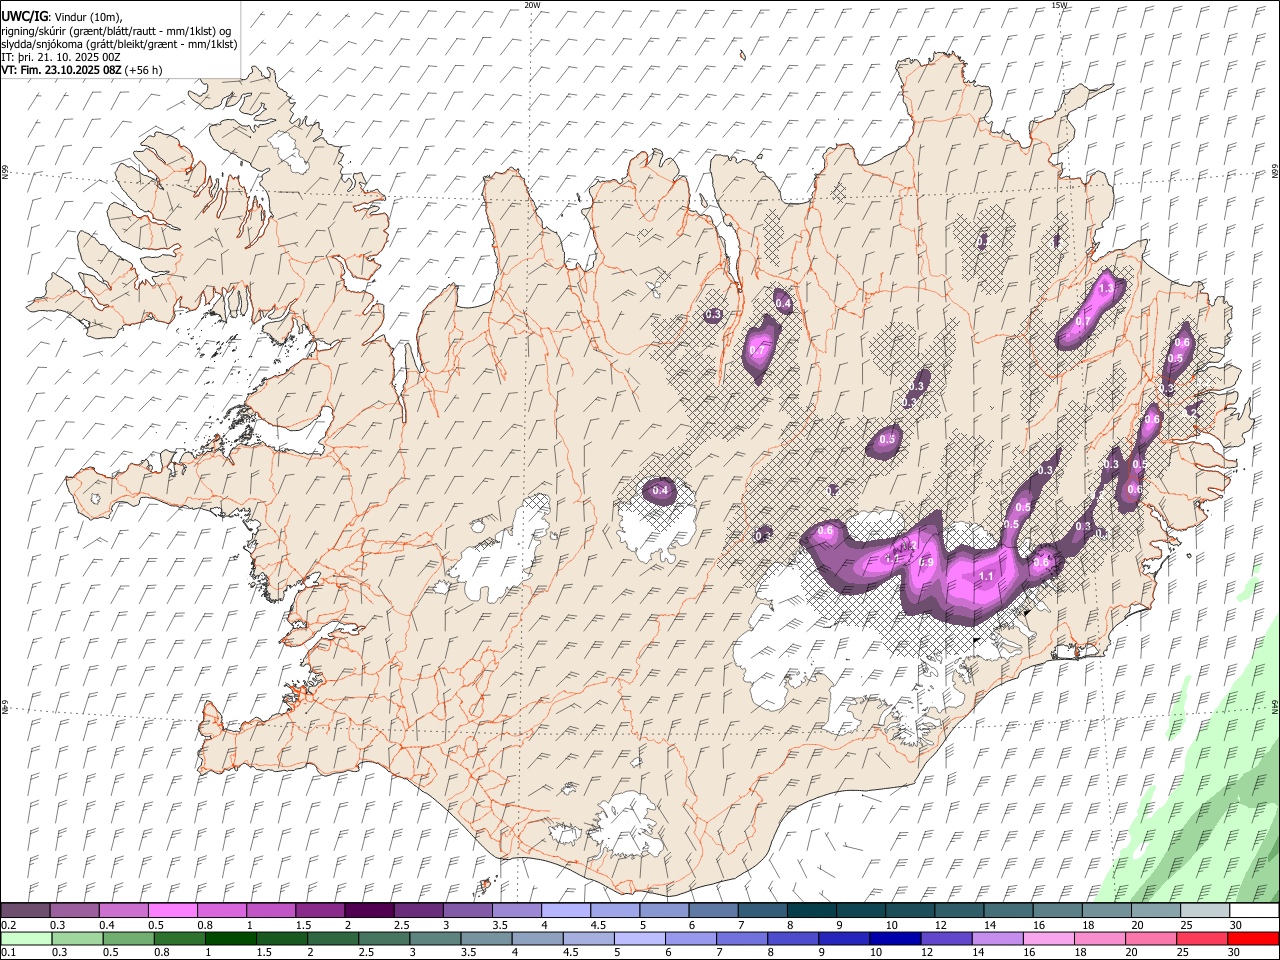Select the light pink rain swatch at 16
This screenshot has width=1280, height=960.
tap(1049, 938)
